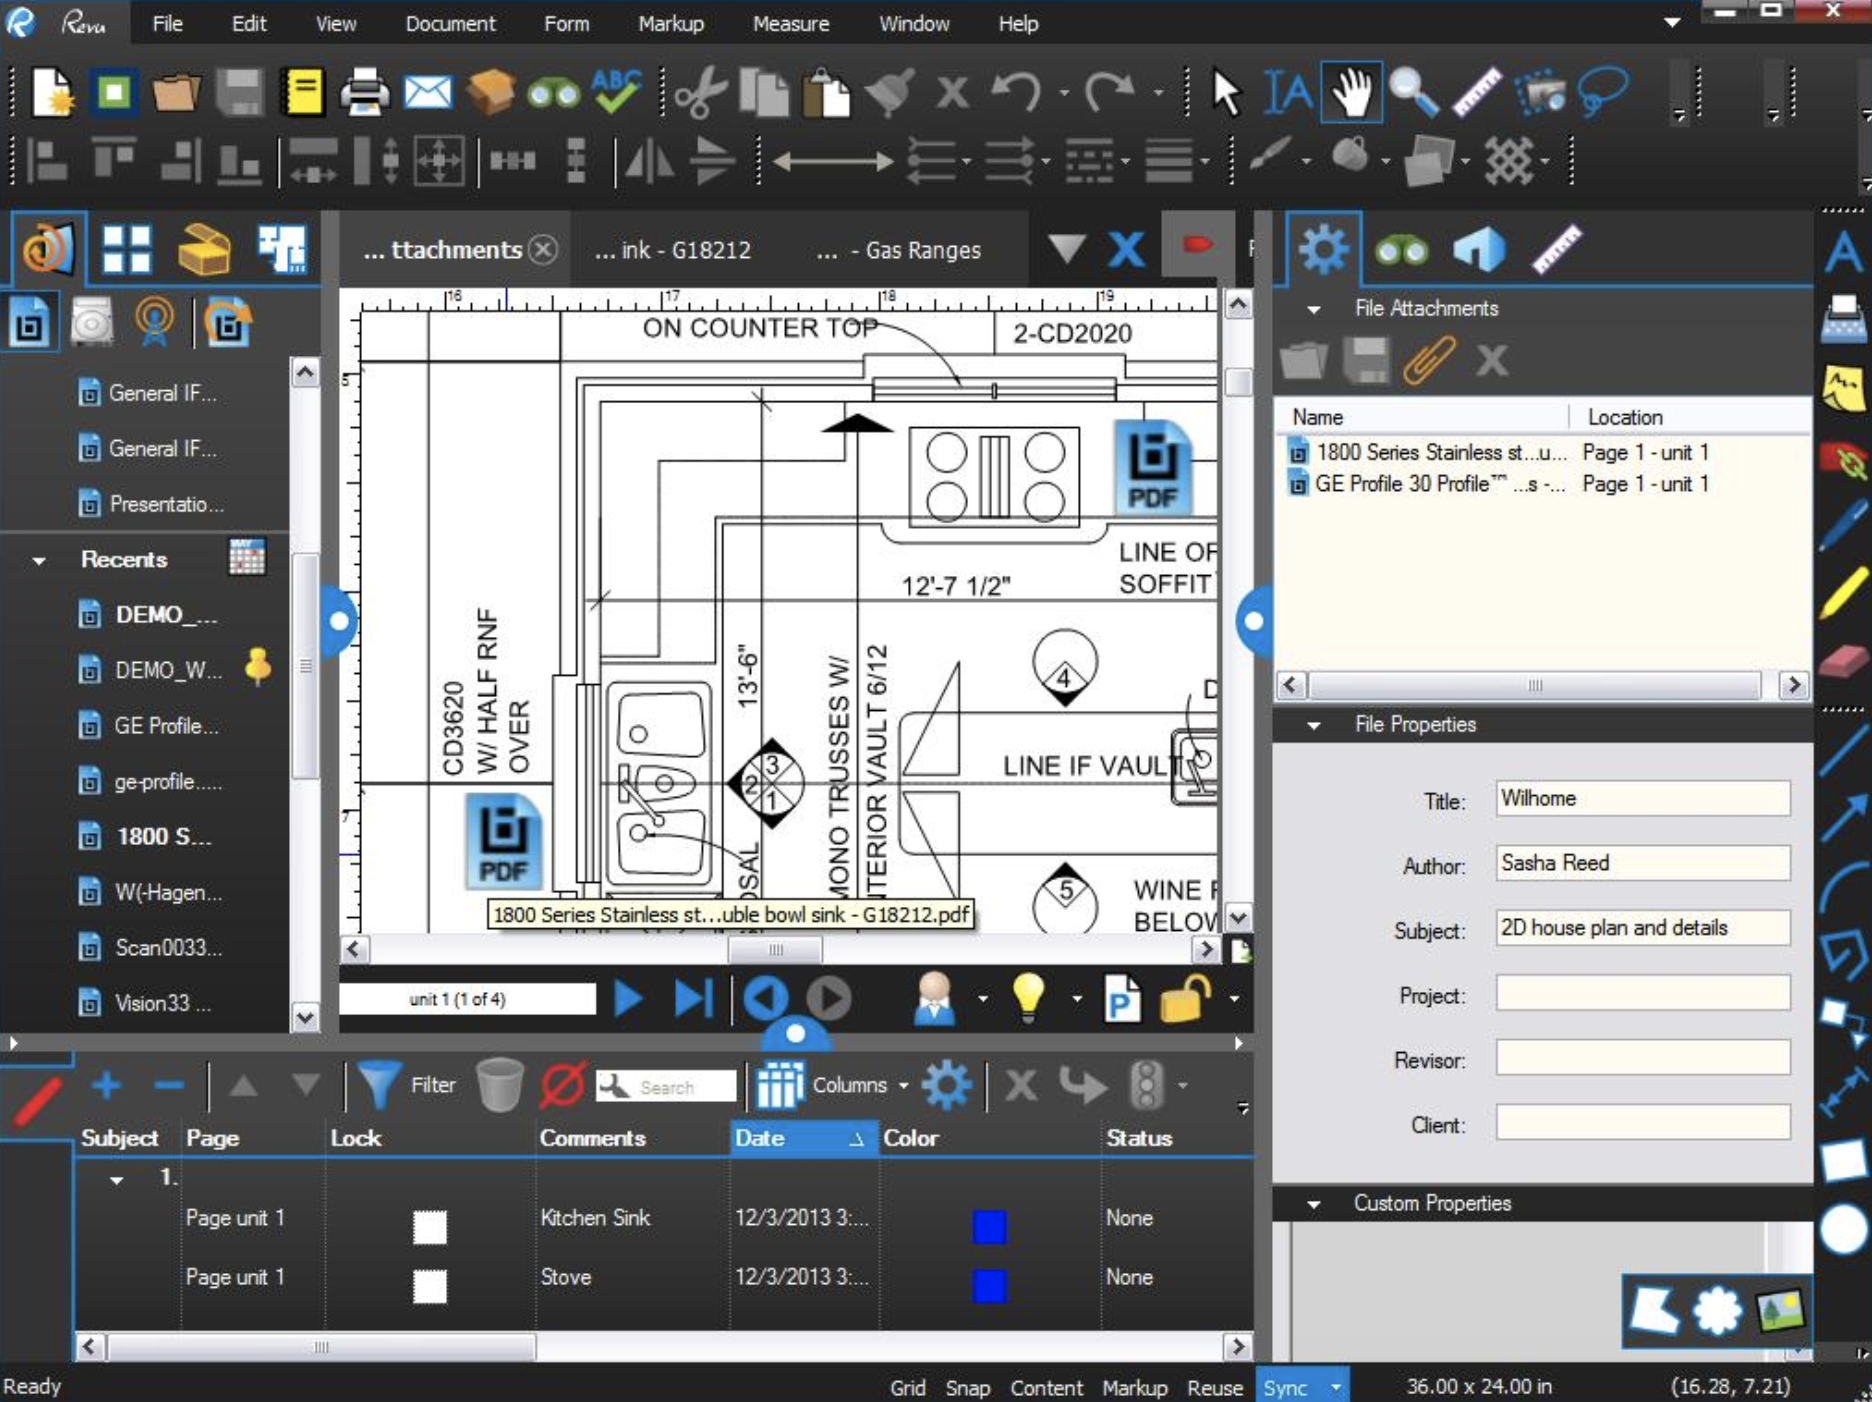Open the Email envelope icon

[x=427, y=93]
